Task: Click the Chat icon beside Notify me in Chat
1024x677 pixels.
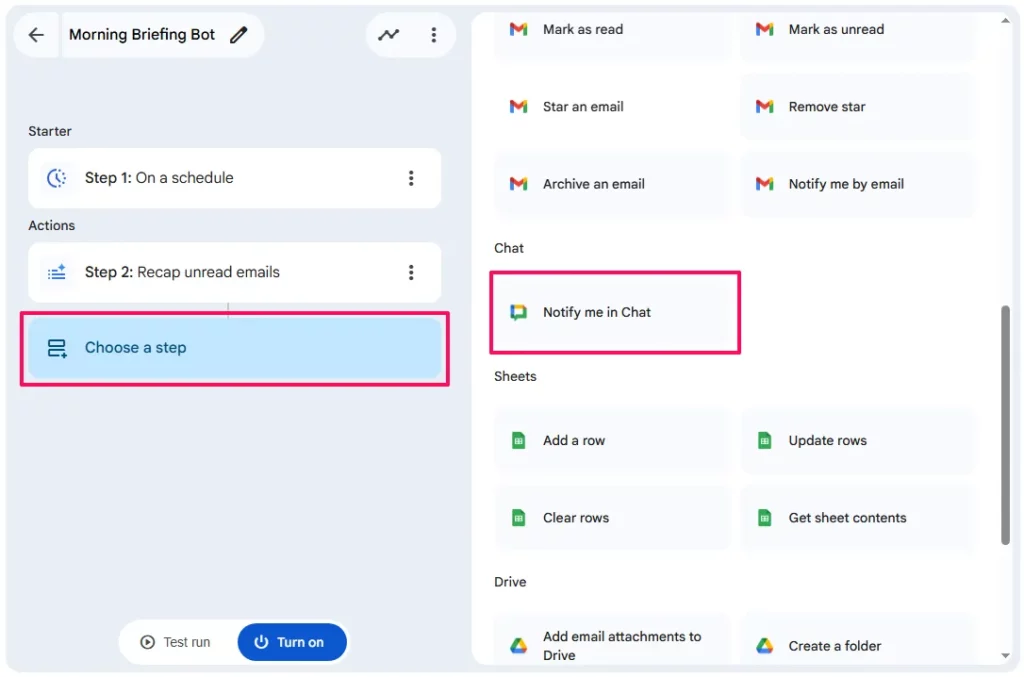Action: click(518, 312)
